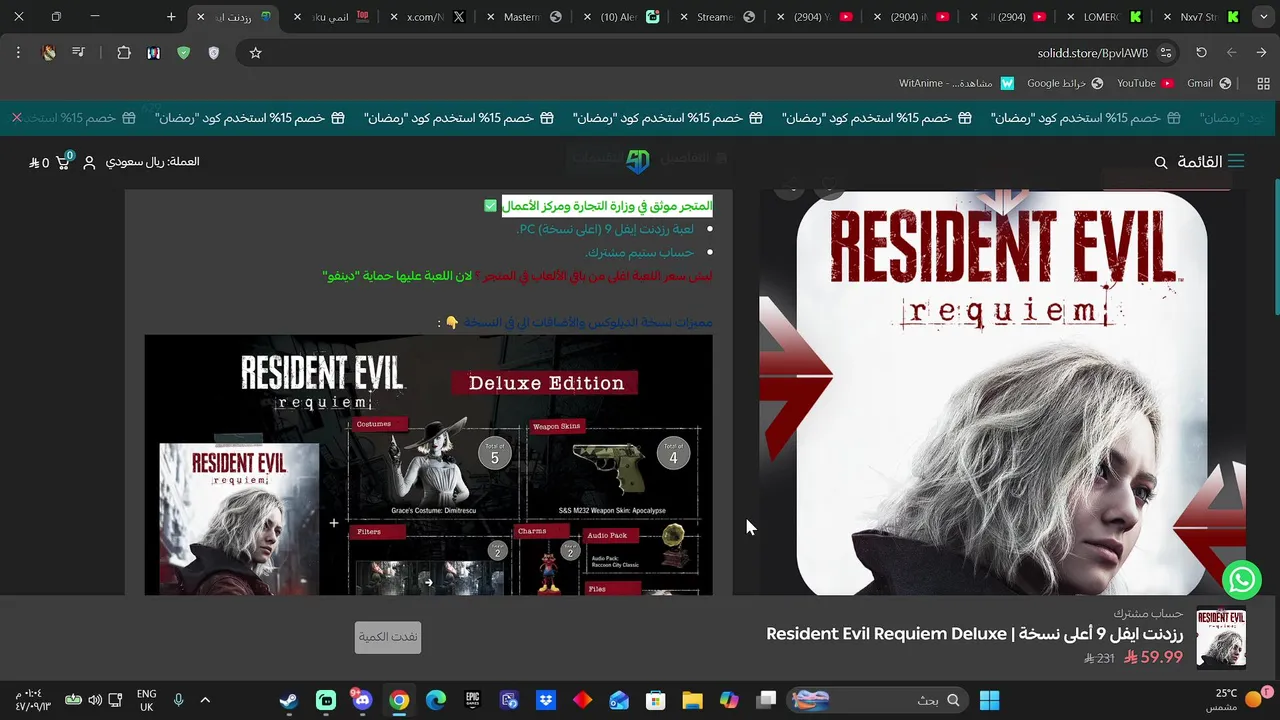Open site information icon in address bar

[x=1166, y=53]
